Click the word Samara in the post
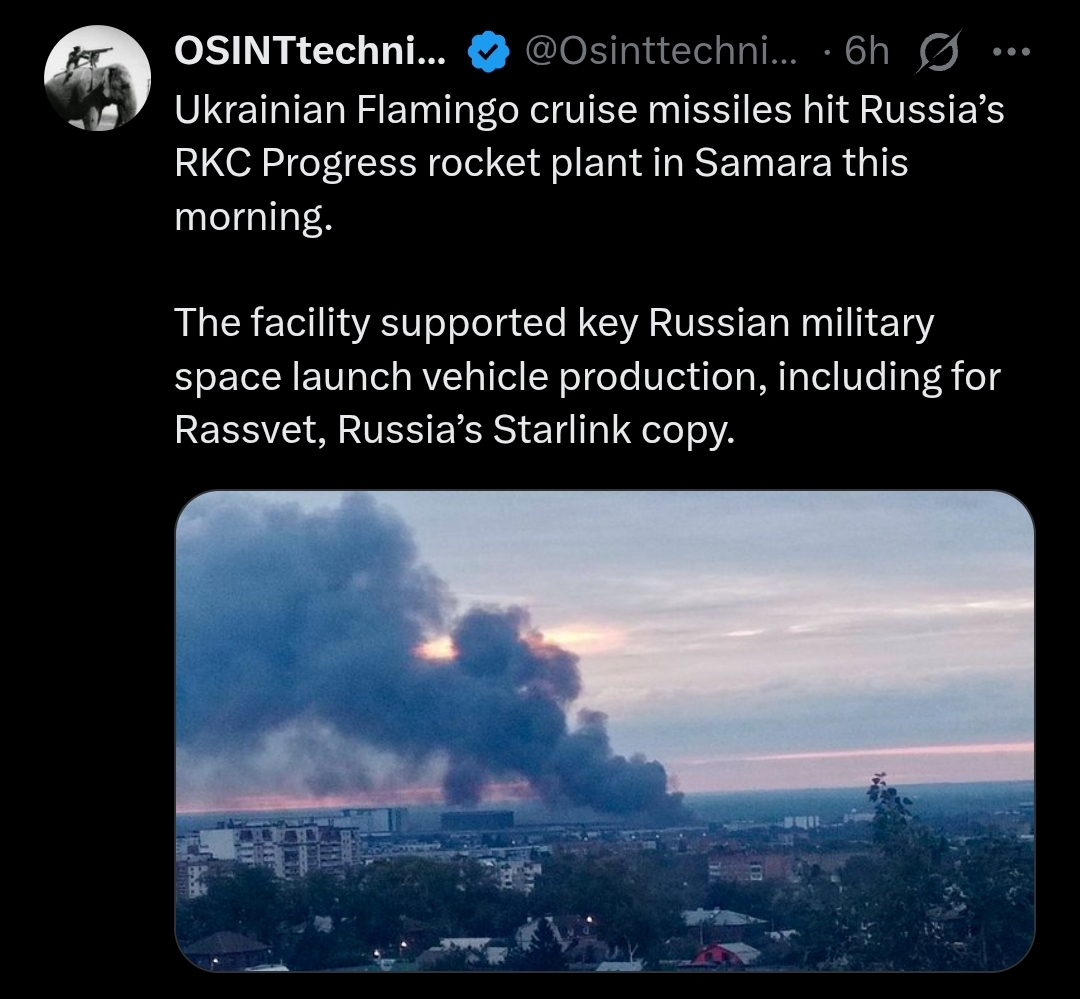1080x999 pixels. (762, 163)
